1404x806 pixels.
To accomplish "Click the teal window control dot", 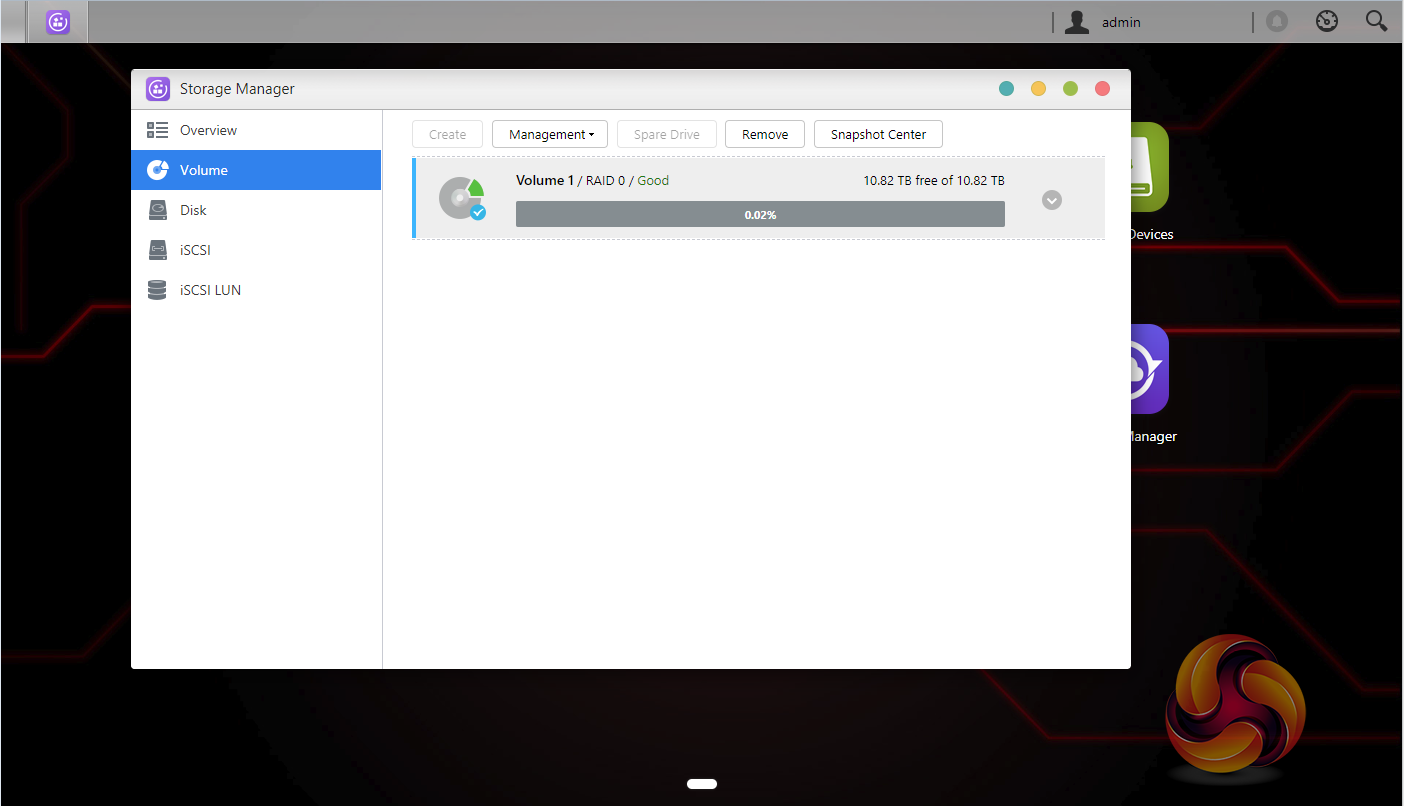I will pyautogui.click(x=1006, y=89).
